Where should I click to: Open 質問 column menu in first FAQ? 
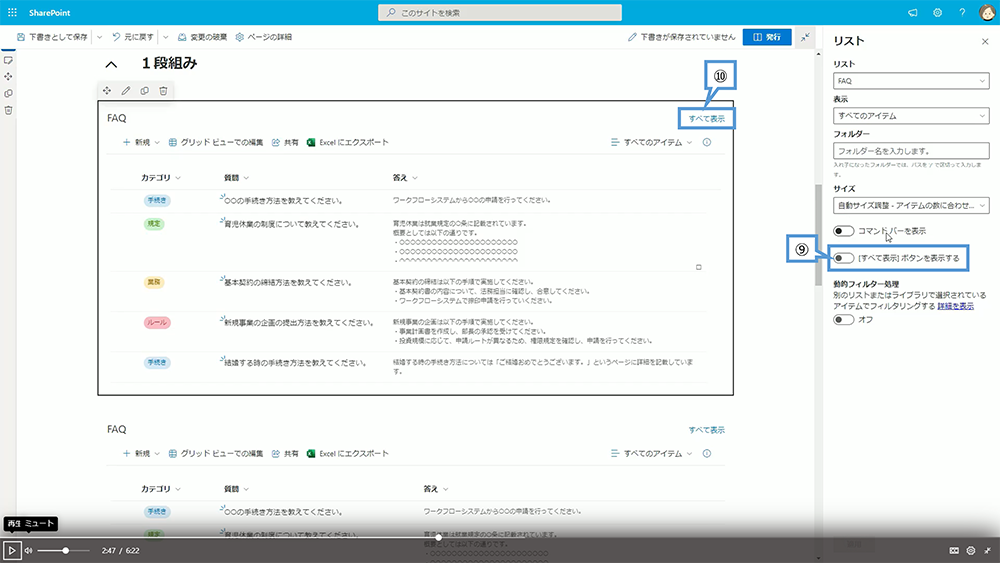coord(236,178)
